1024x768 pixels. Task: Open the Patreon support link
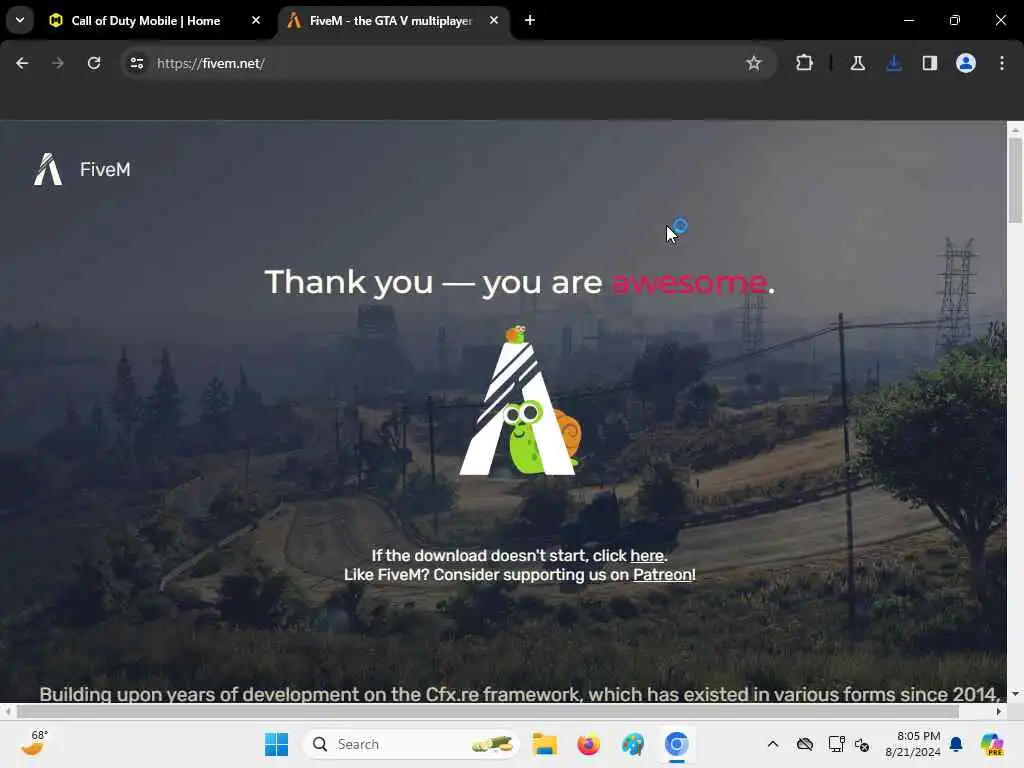click(662, 575)
